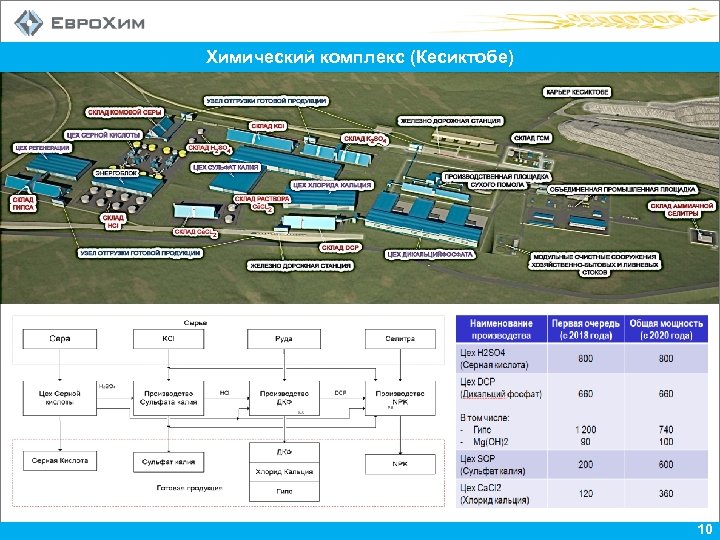
Task: Select the КАРЬЕР КЕСИКТОБЕ quarry label
Action: click(578, 92)
